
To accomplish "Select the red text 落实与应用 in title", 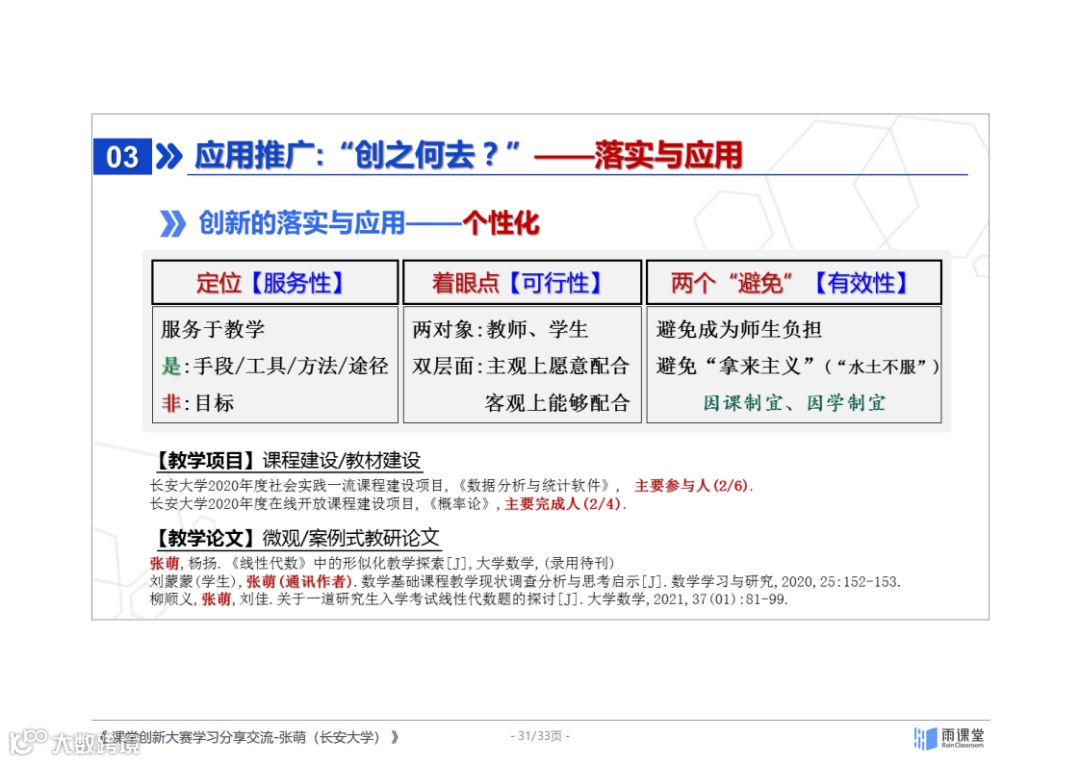I will (x=668, y=155).
